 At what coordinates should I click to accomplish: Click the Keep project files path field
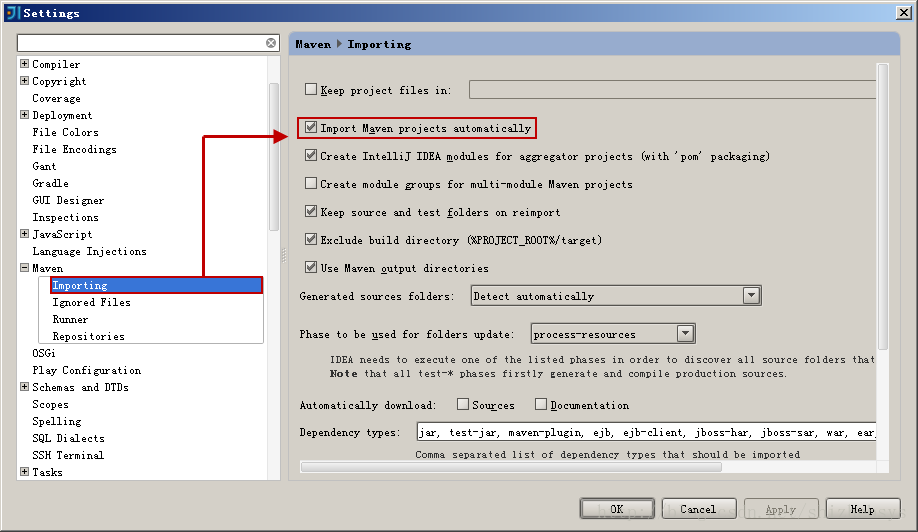(x=672, y=90)
